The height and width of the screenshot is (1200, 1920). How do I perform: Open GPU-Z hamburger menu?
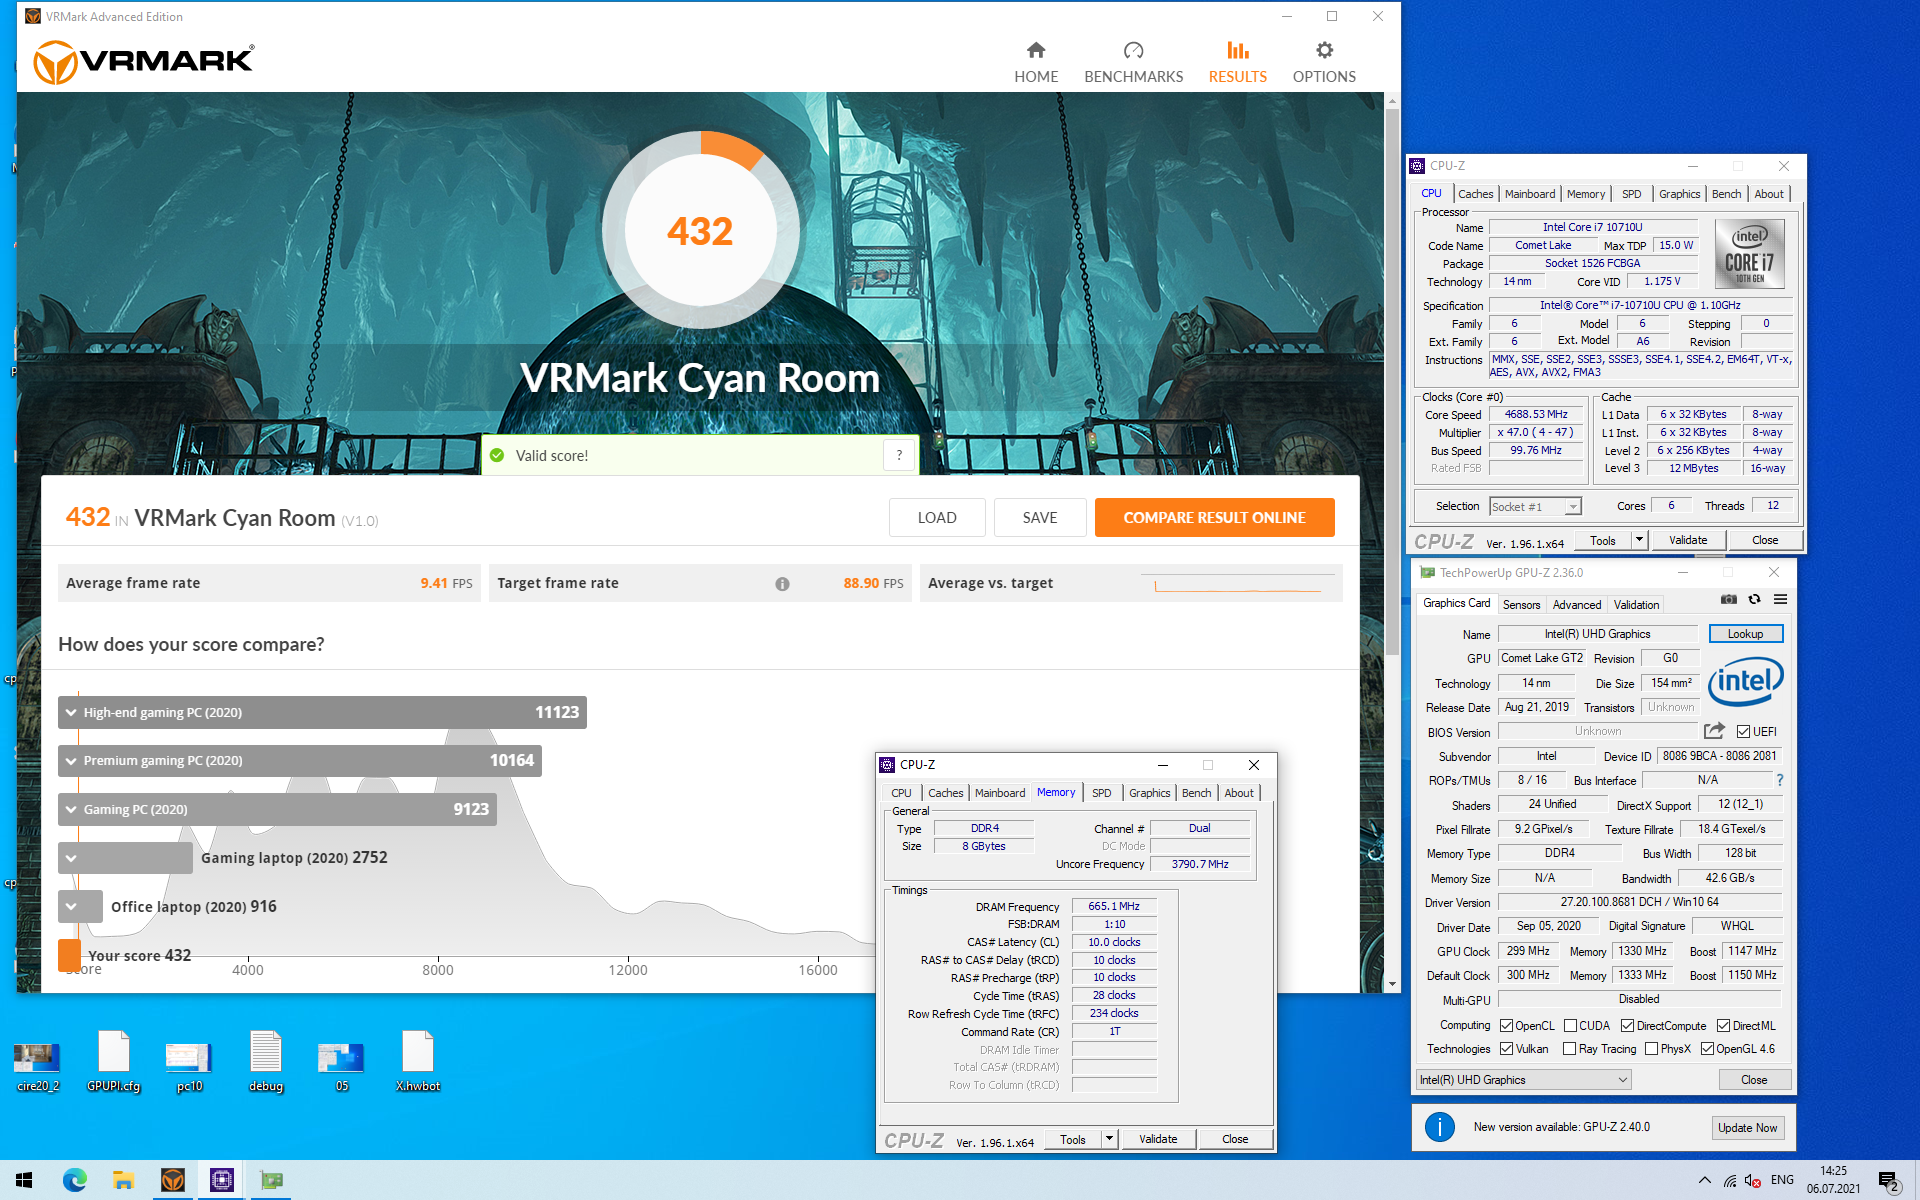coord(1780,600)
